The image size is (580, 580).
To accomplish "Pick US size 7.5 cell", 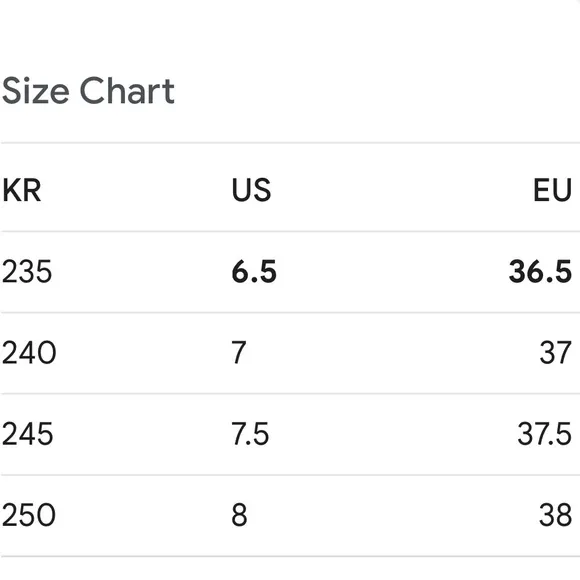I will click(250, 434).
